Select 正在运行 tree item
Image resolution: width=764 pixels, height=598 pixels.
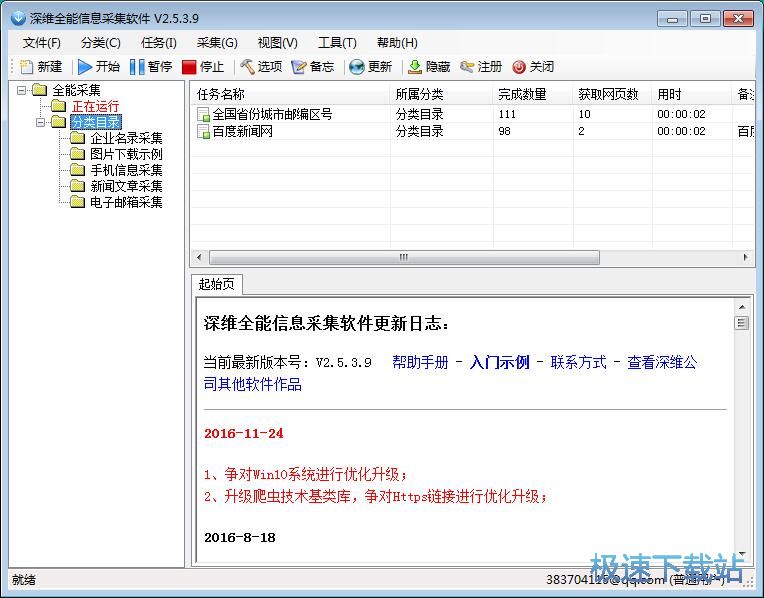96,106
